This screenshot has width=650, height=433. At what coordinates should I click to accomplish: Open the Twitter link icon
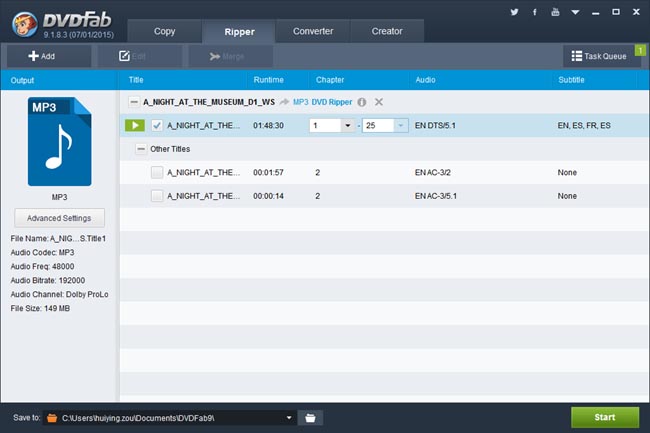click(514, 12)
